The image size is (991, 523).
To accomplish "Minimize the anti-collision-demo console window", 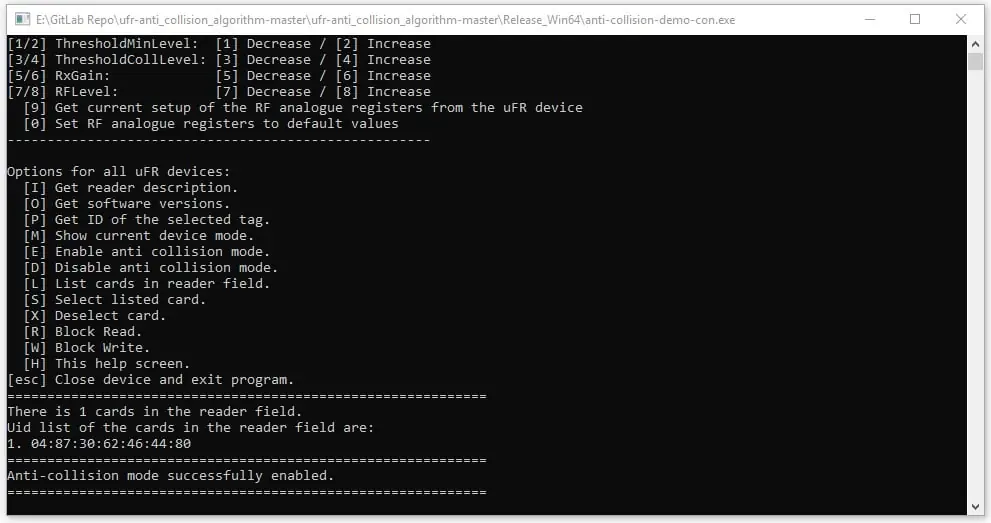I will coord(870,20).
